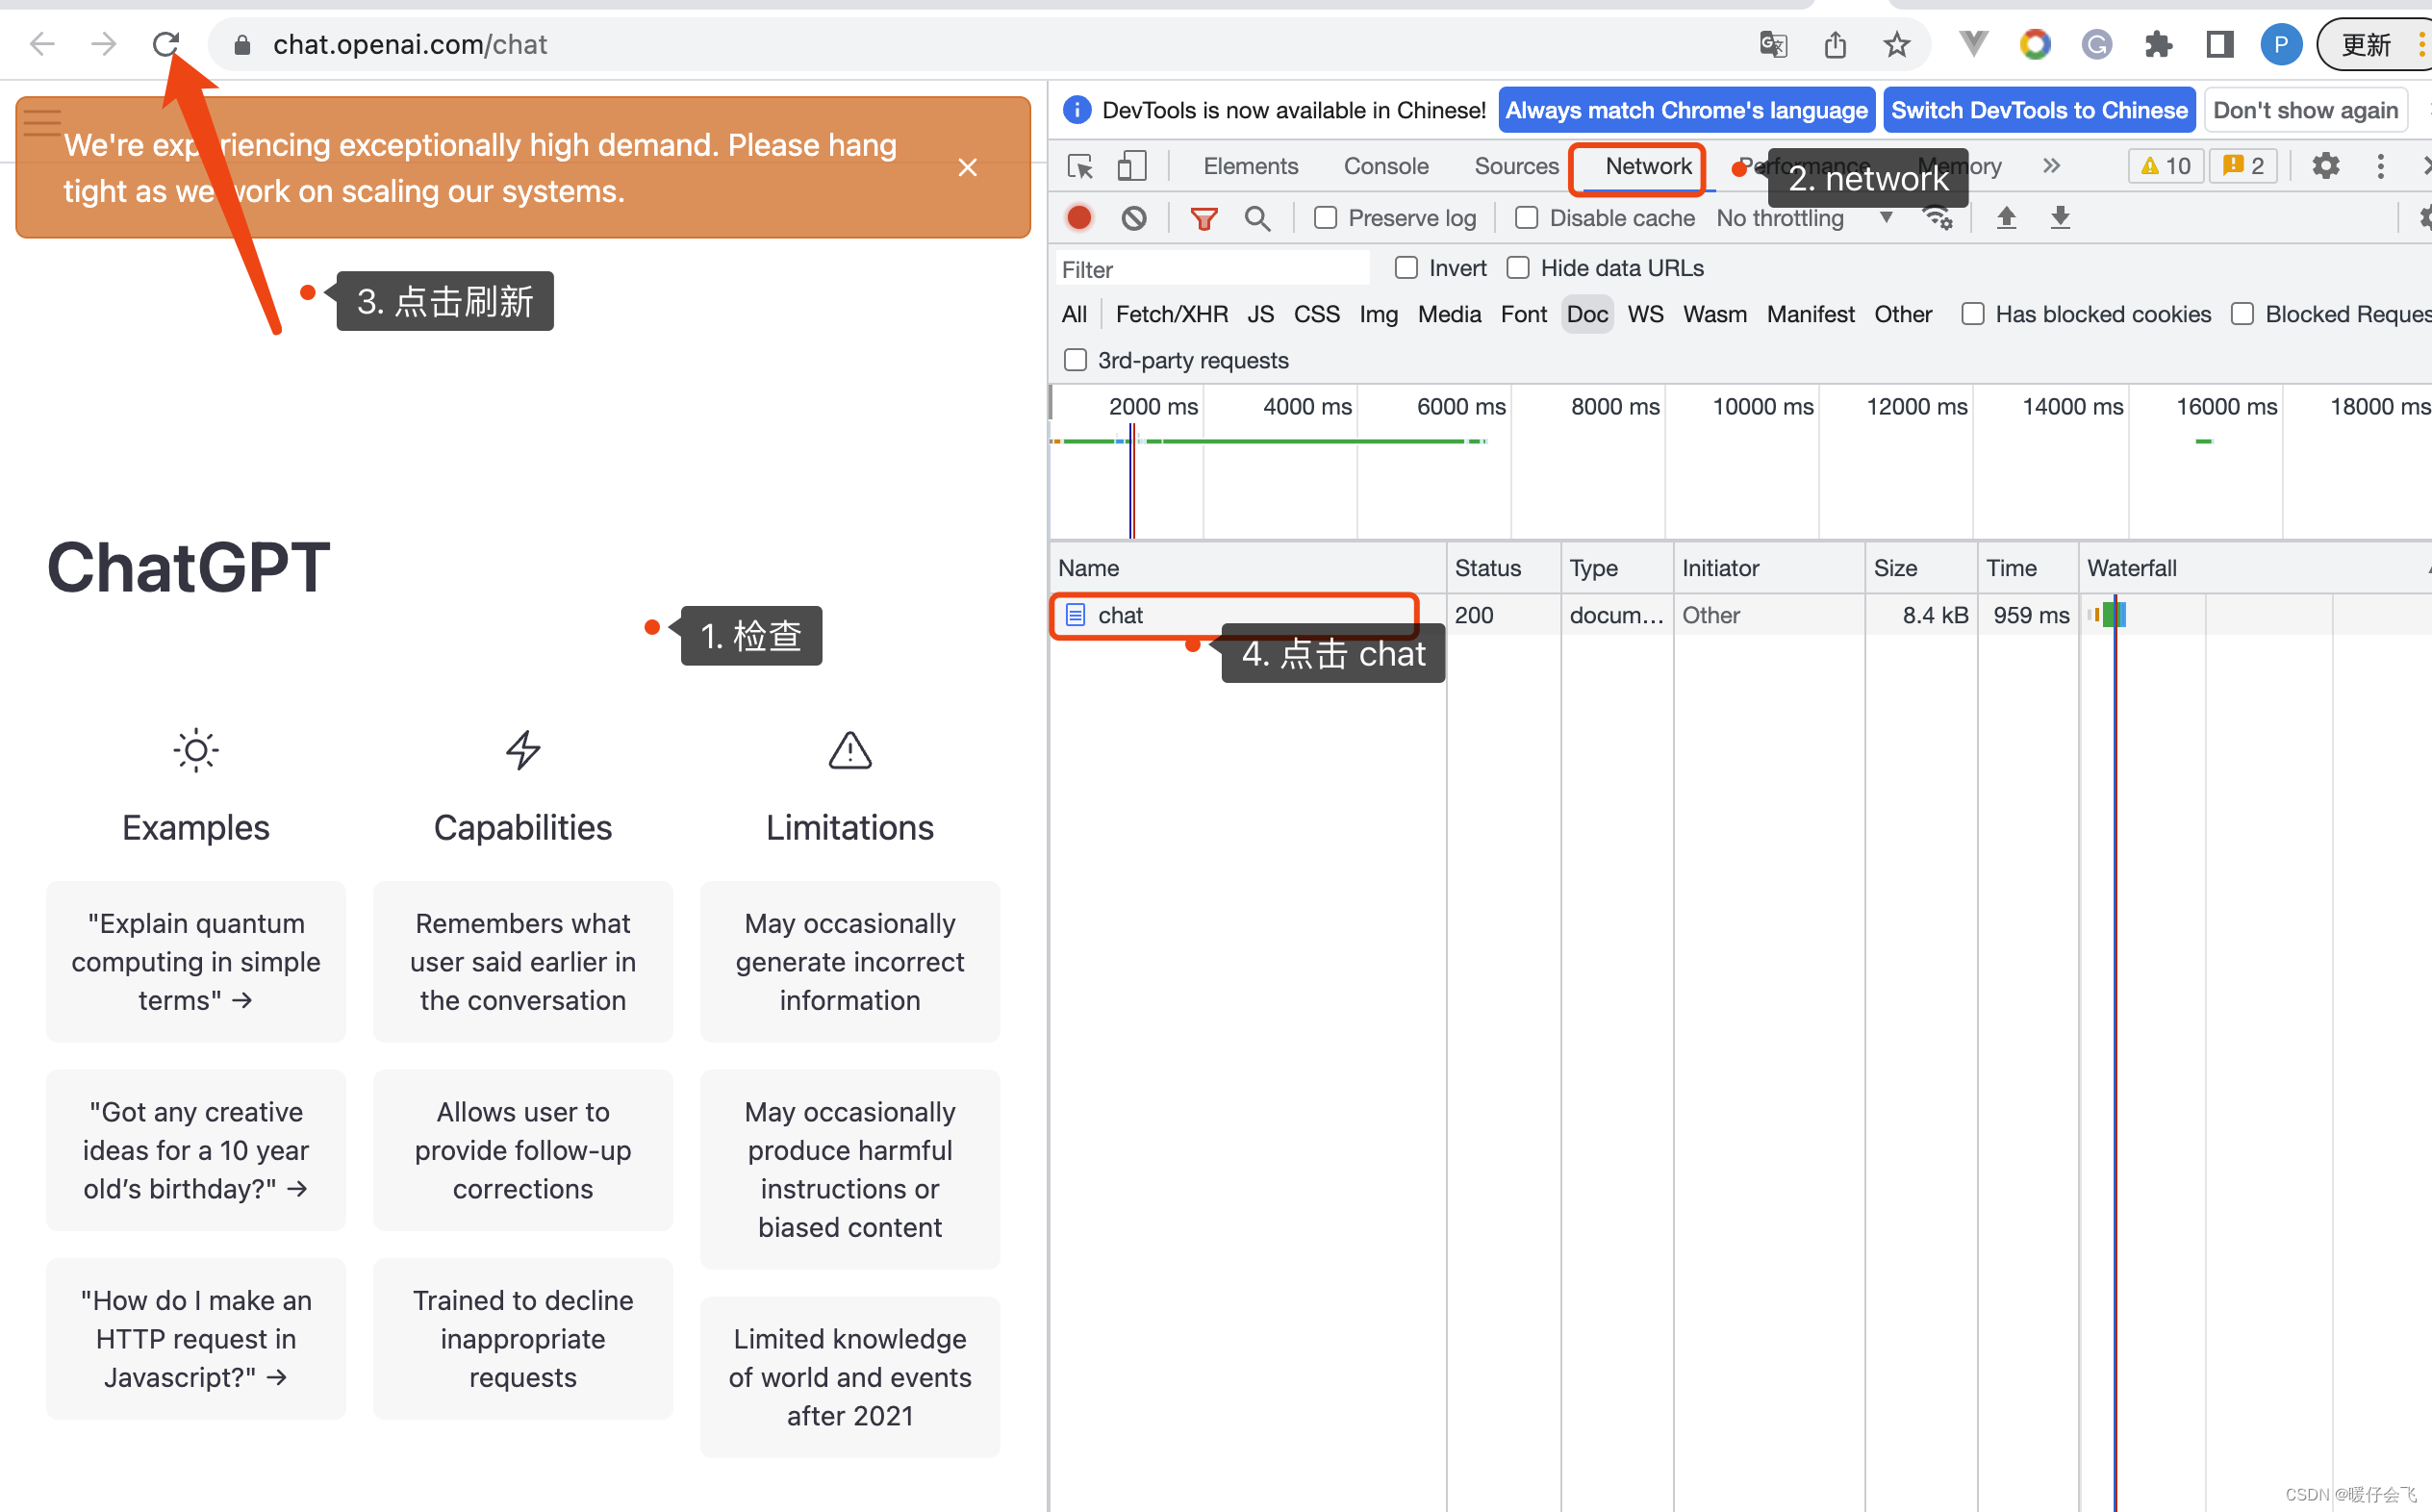Open the Google Translate icon in address bar

point(1773,45)
